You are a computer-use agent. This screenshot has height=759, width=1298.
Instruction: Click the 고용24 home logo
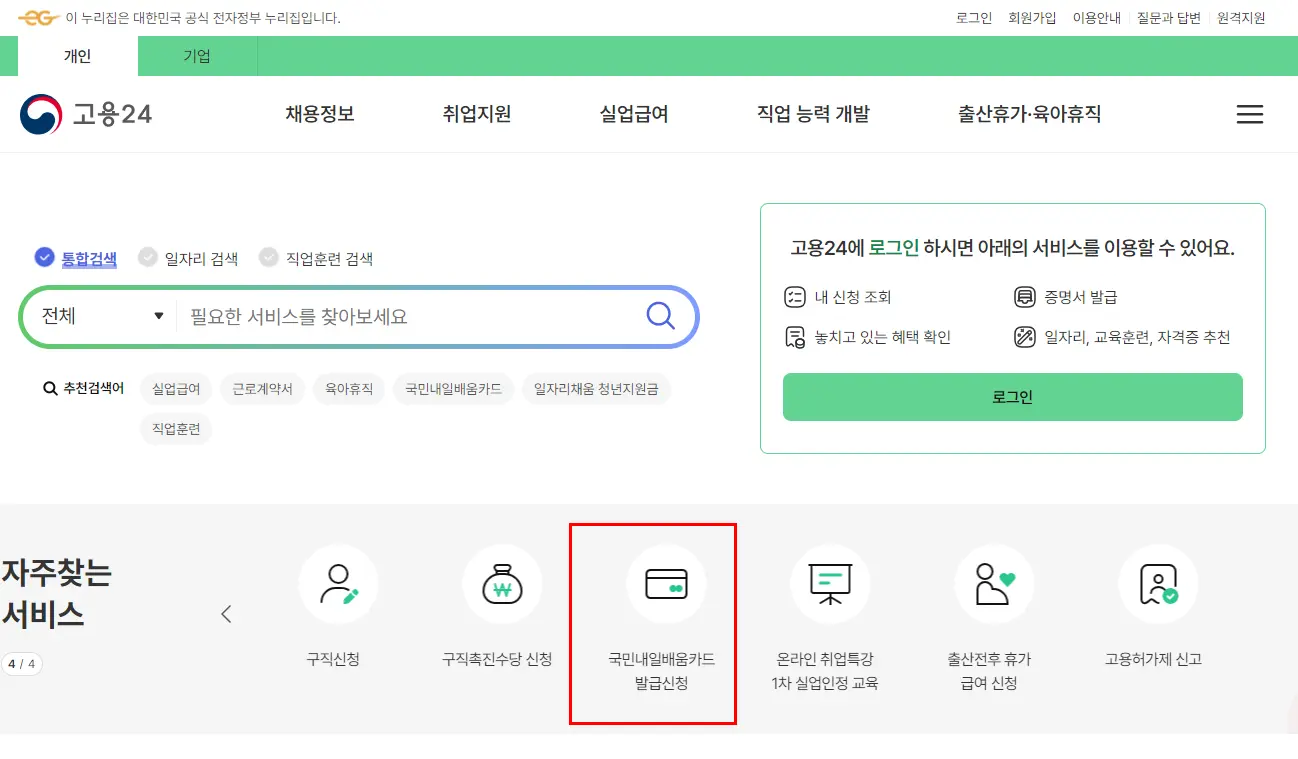tap(87, 114)
